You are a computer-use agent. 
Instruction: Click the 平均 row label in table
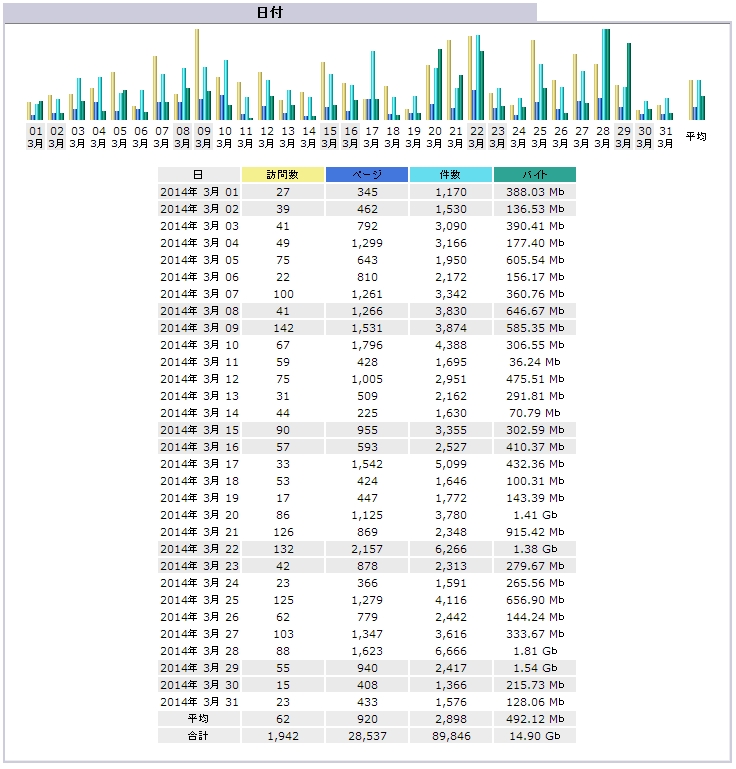pos(199,719)
